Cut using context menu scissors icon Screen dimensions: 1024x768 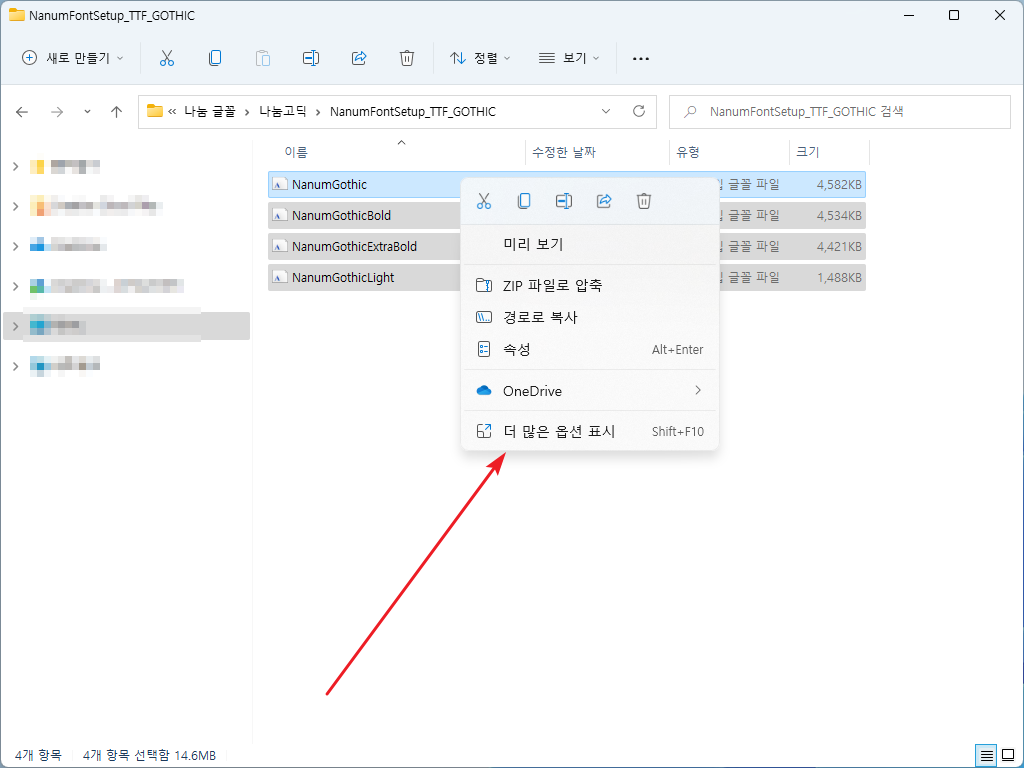pos(484,201)
